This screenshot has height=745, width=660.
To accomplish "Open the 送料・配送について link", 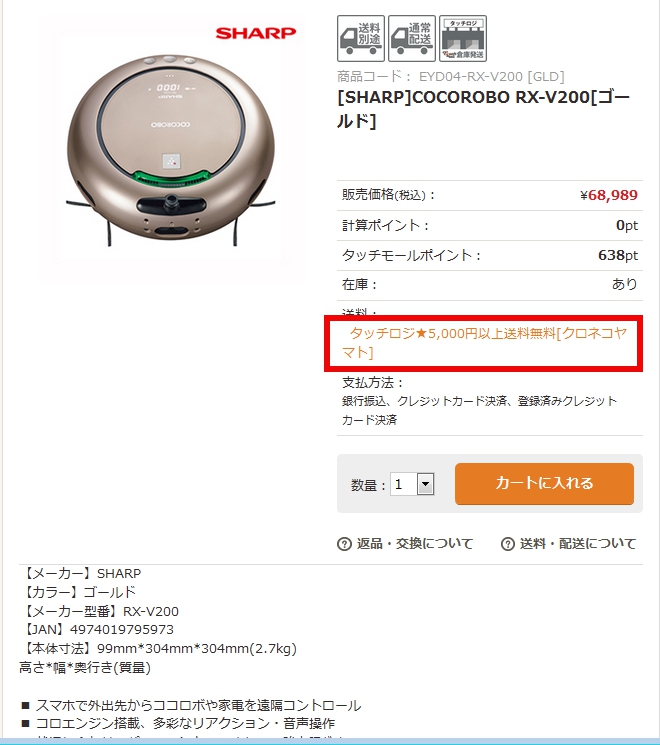I will (x=578, y=544).
